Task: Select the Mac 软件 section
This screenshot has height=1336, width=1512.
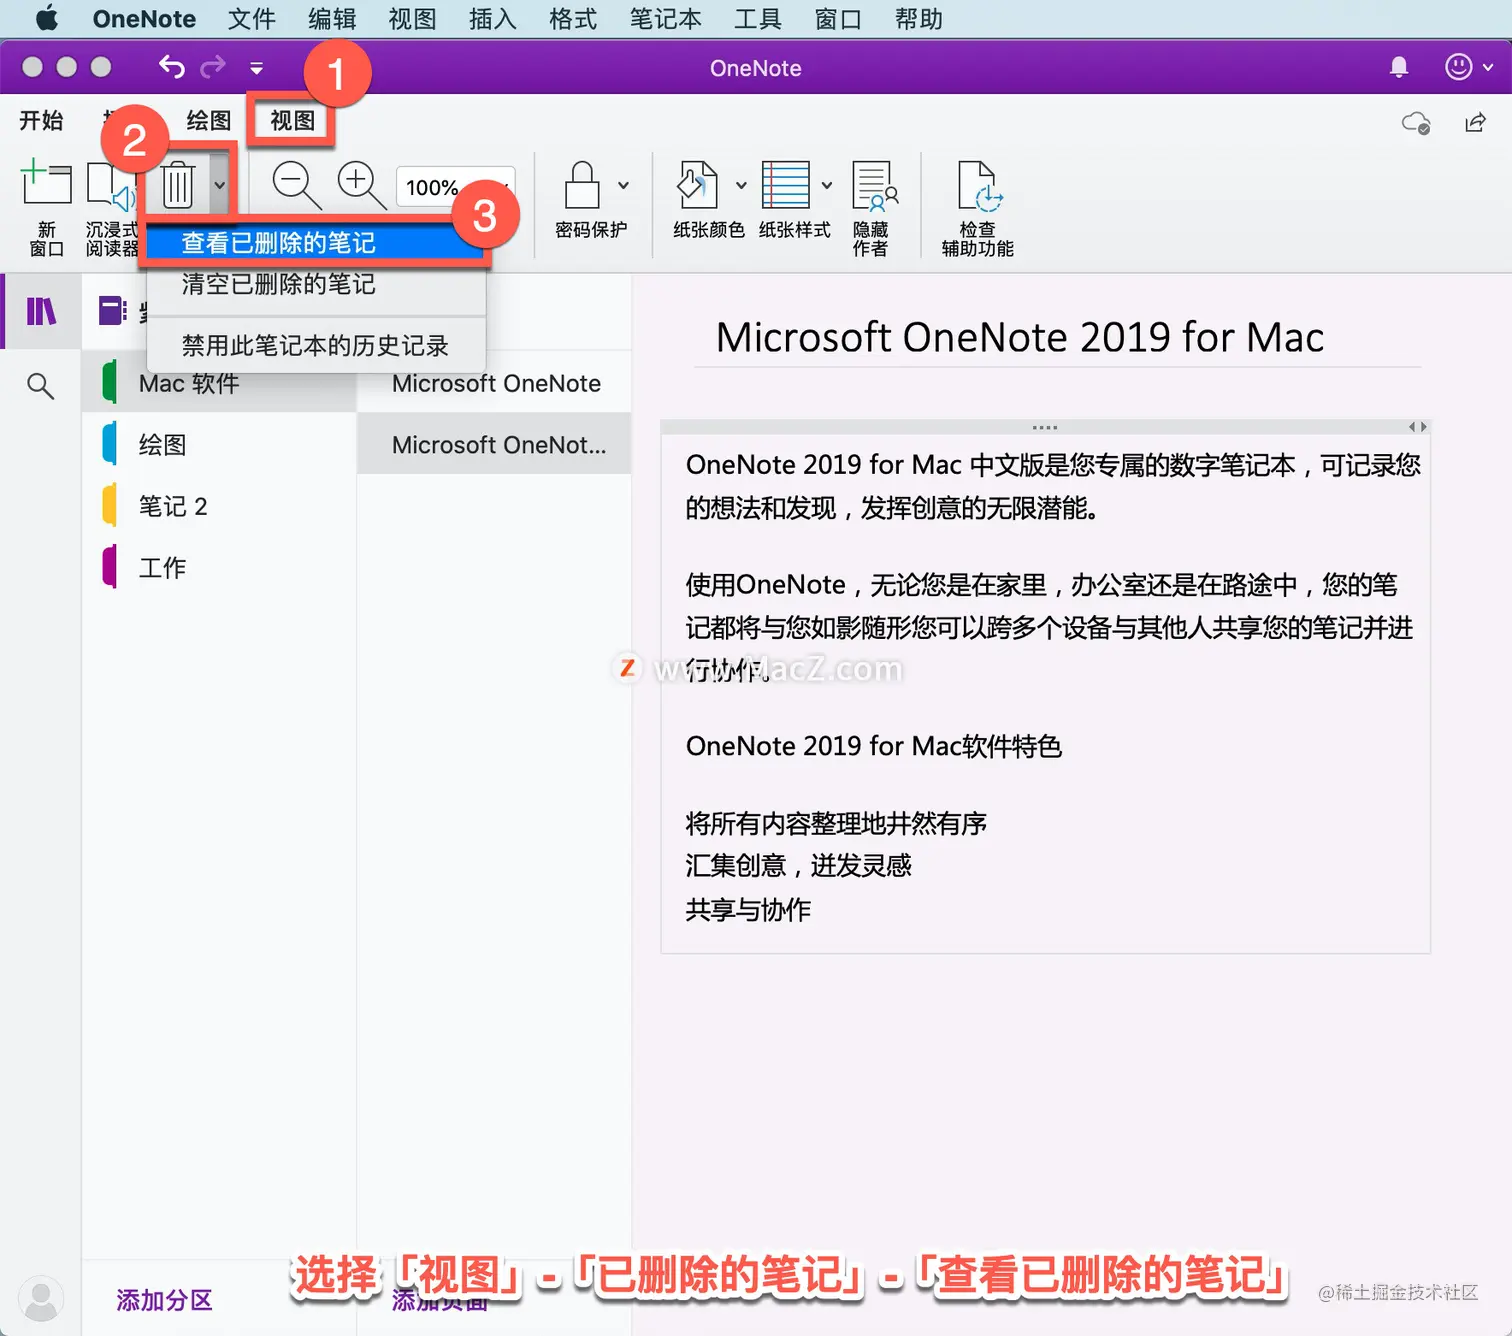Action: [x=220, y=383]
